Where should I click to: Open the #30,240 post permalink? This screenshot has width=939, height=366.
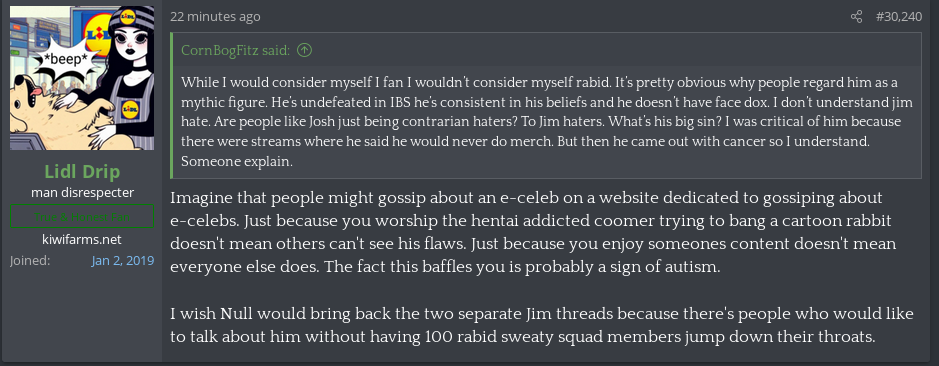(x=898, y=17)
